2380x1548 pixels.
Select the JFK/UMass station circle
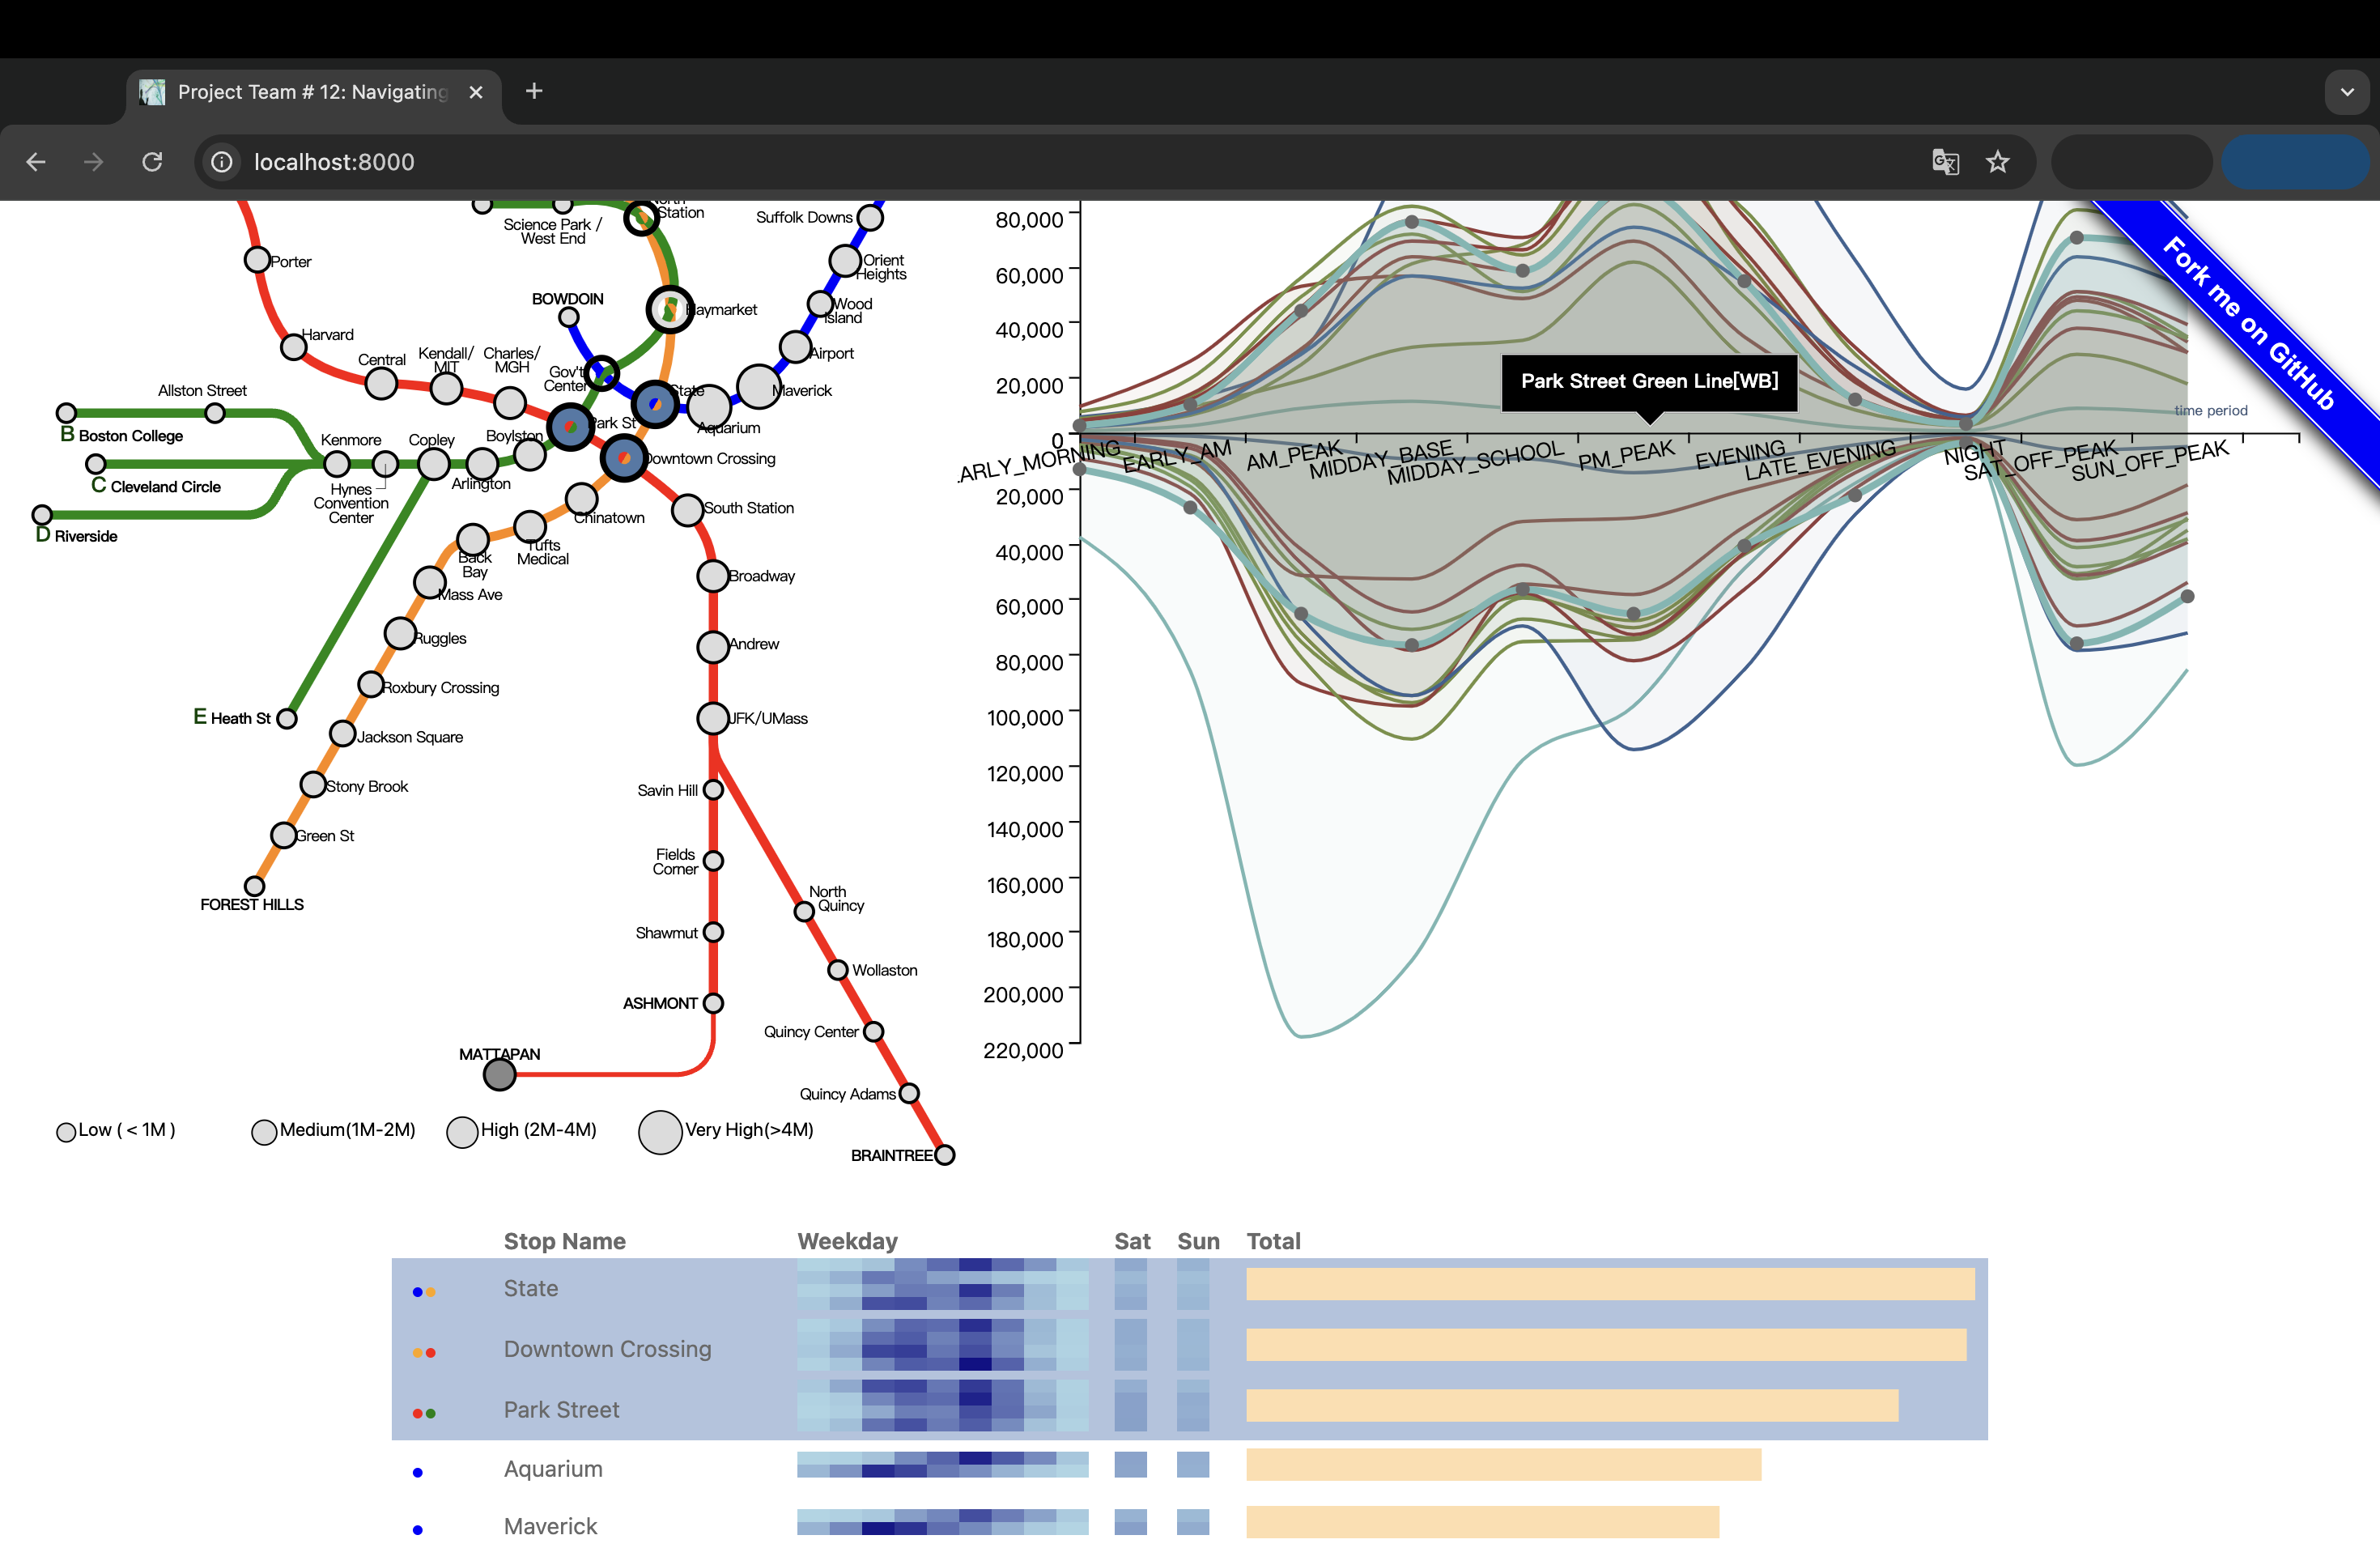pyautogui.click(x=713, y=718)
